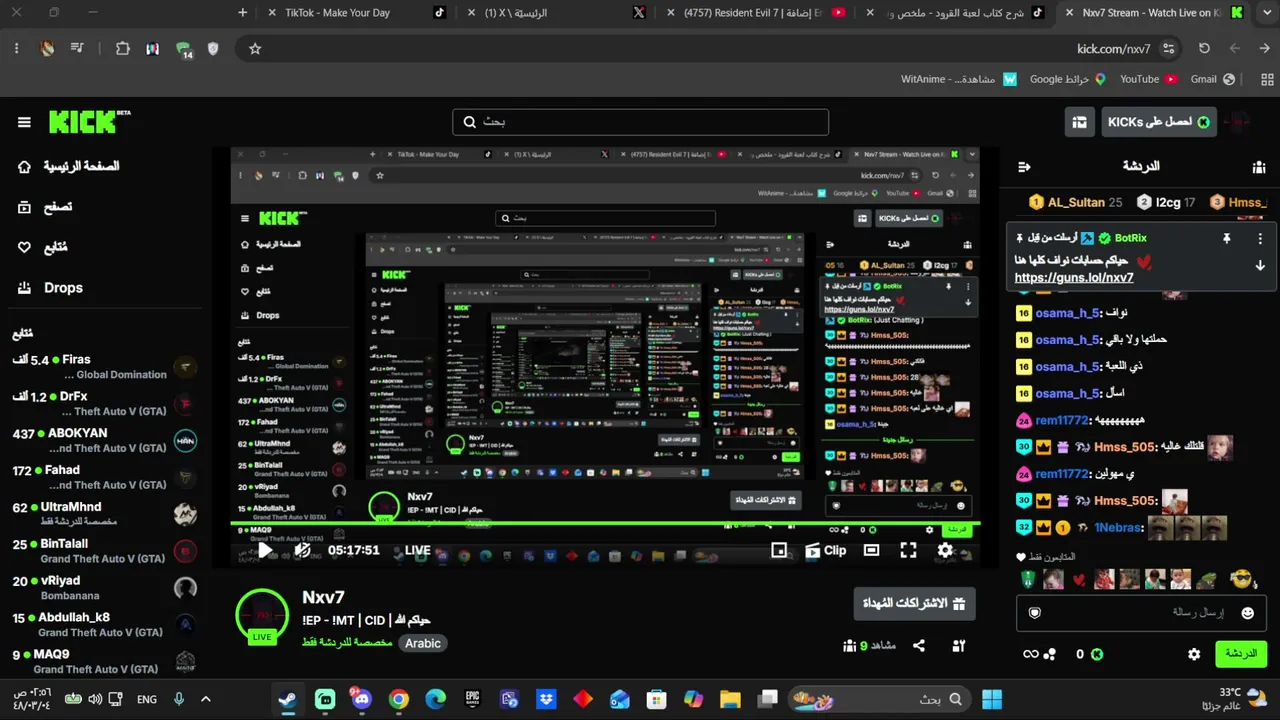Click the Kick search field
The width and height of the screenshot is (1280, 720).
[640, 122]
